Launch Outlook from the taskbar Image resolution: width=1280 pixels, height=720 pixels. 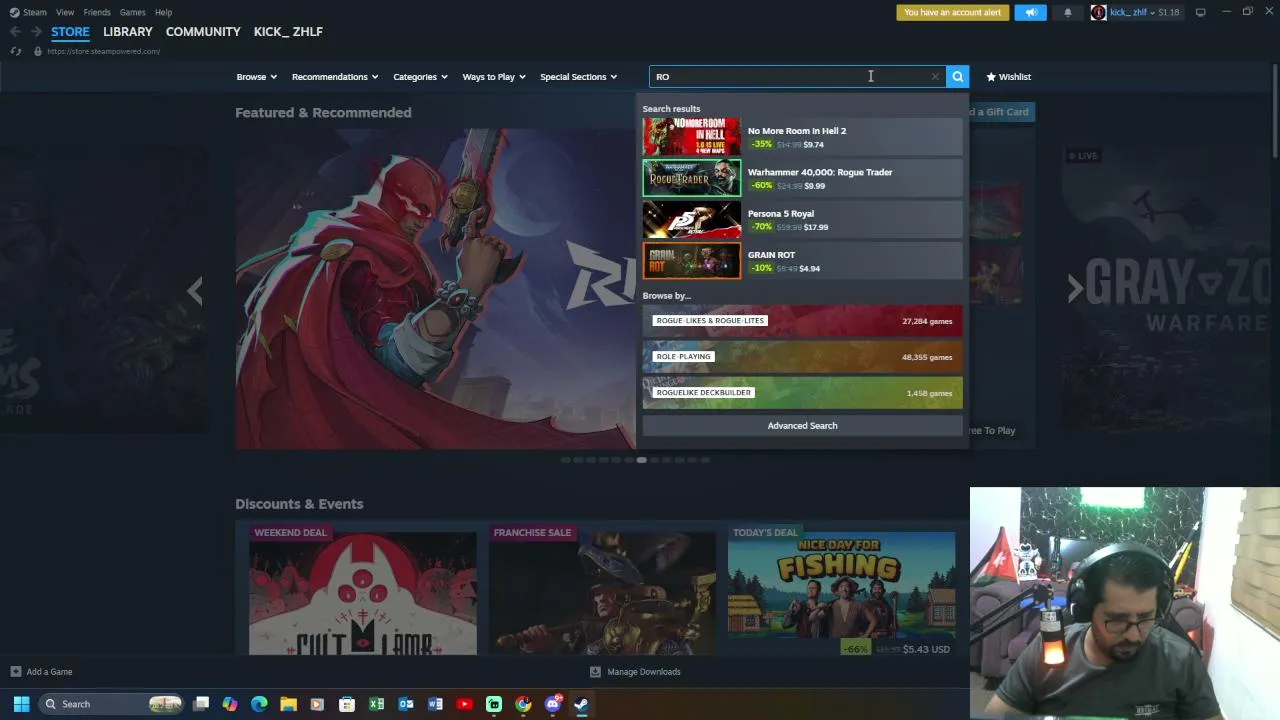click(x=406, y=704)
